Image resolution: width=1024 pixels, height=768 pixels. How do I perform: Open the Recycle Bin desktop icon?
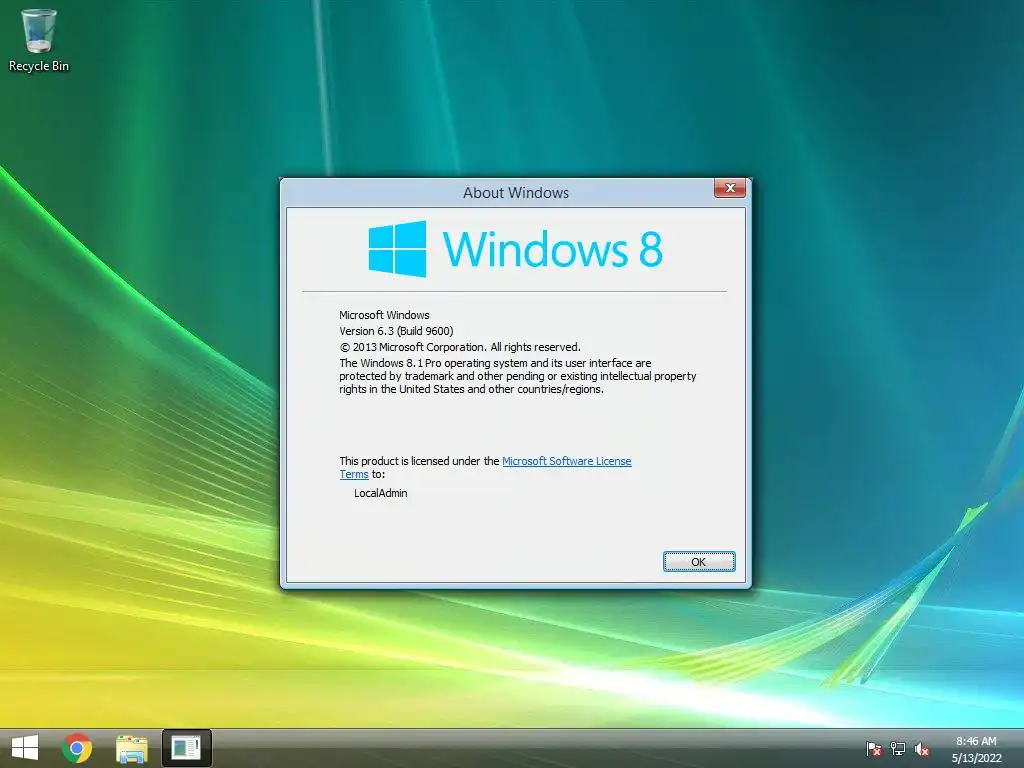(39, 39)
